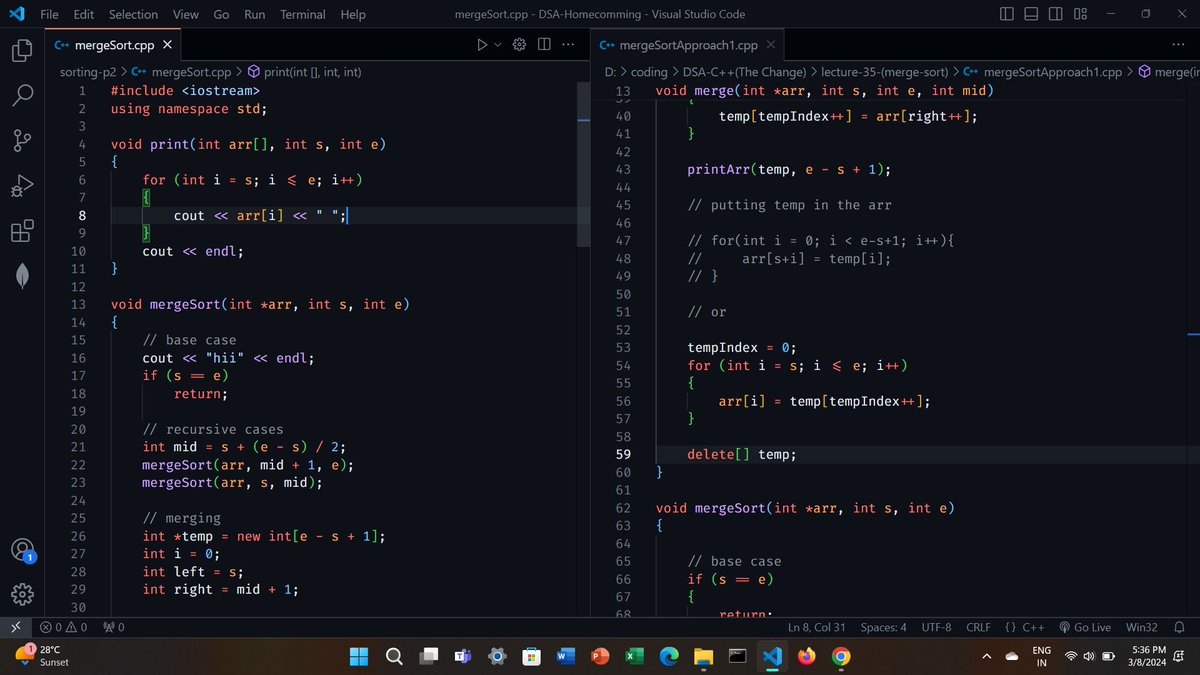Image resolution: width=1200 pixels, height=675 pixels.
Task: Click Win32 configuration in status bar
Action: coord(1141,627)
